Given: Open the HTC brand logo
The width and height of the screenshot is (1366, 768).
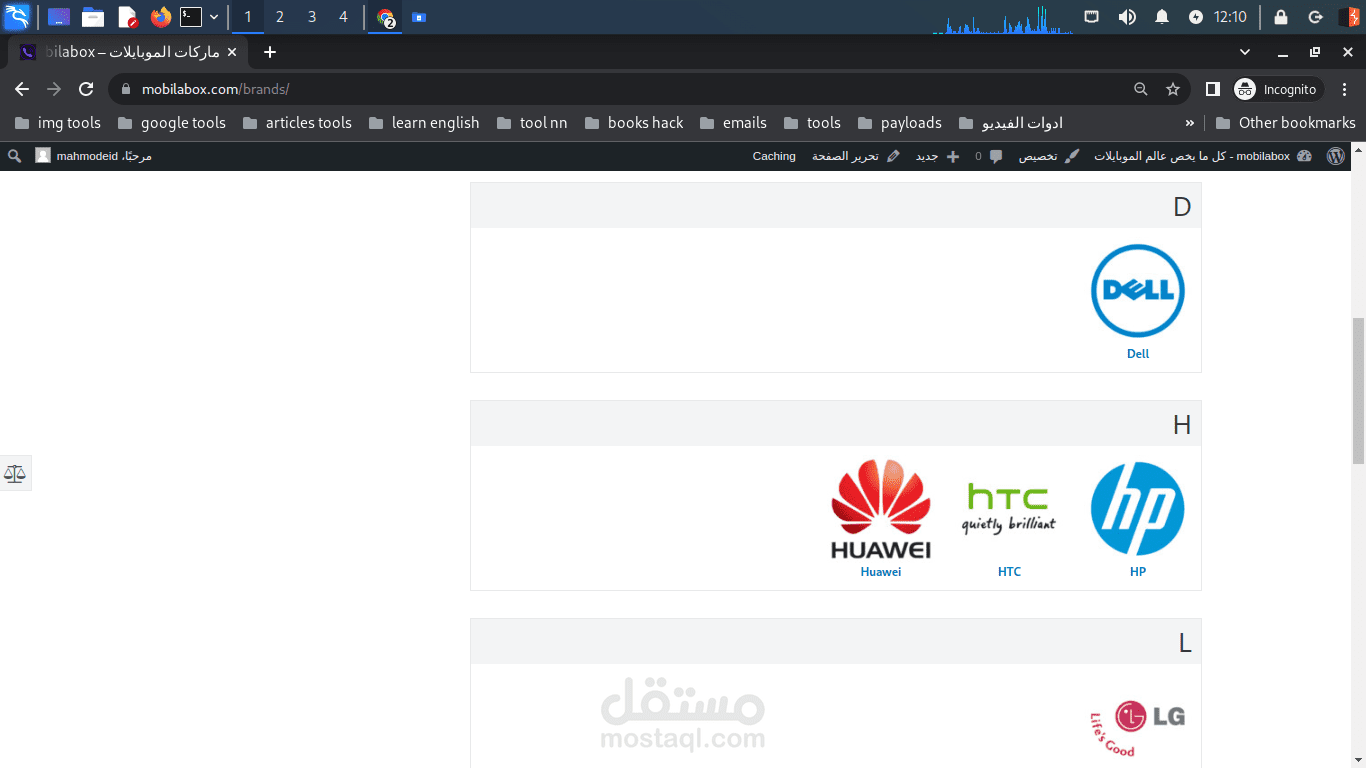Looking at the screenshot, I should (1009, 509).
